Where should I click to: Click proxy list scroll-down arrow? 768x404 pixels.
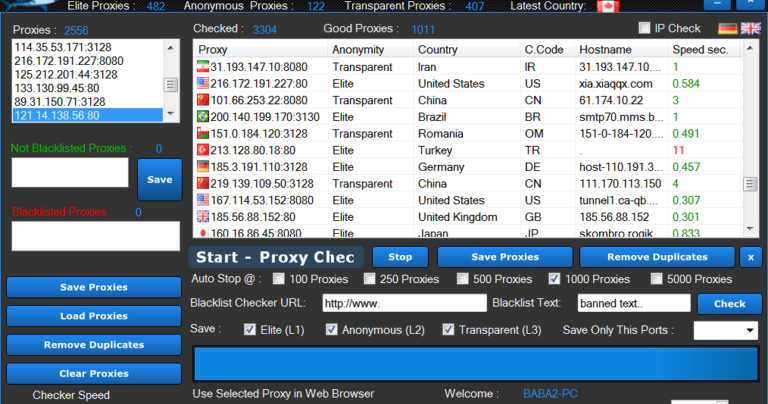(170, 113)
